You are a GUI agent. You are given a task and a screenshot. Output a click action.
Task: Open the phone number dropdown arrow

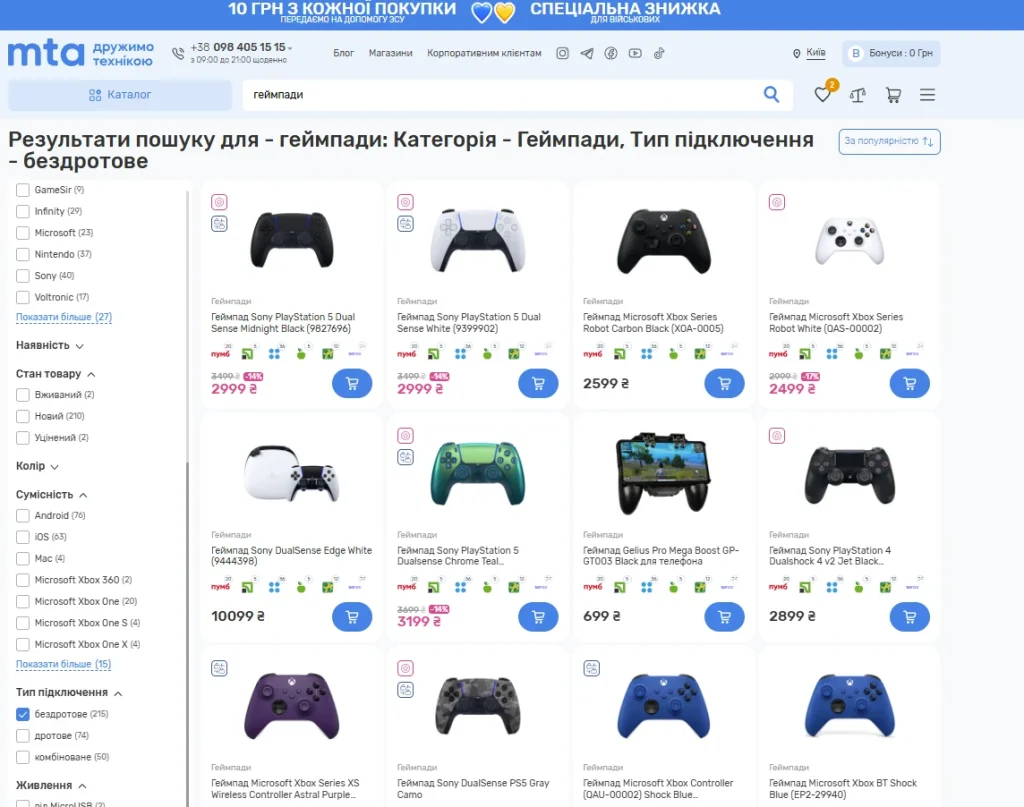pos(291,48)
